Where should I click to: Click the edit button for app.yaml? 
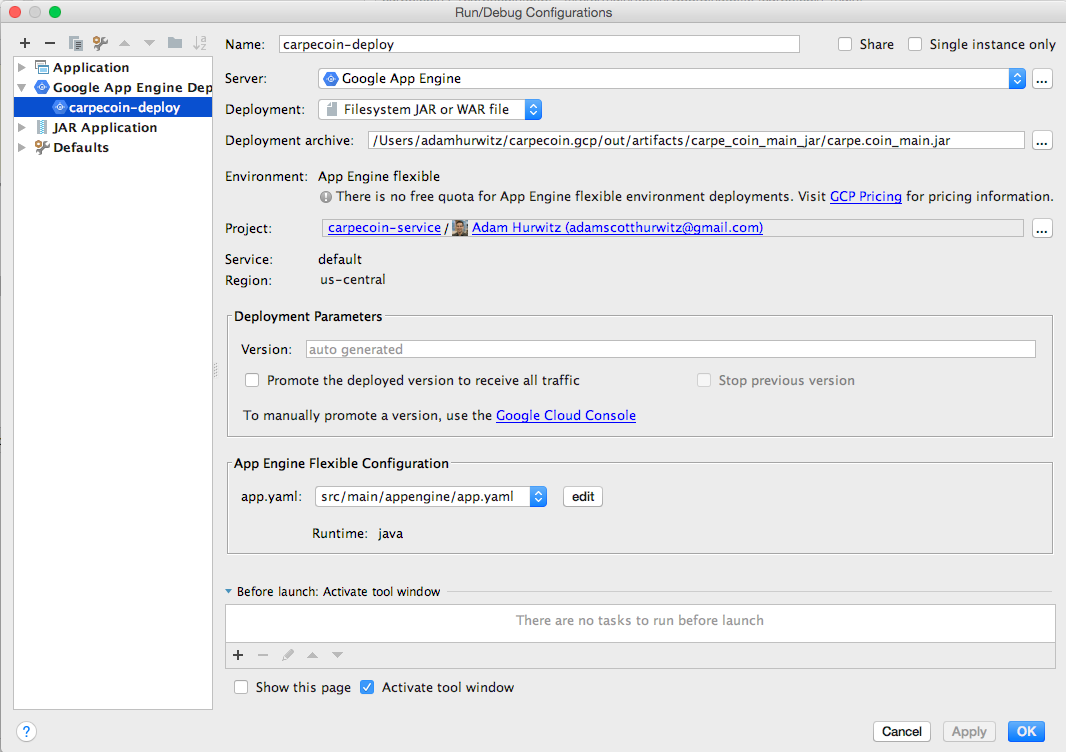click(583, 497)
